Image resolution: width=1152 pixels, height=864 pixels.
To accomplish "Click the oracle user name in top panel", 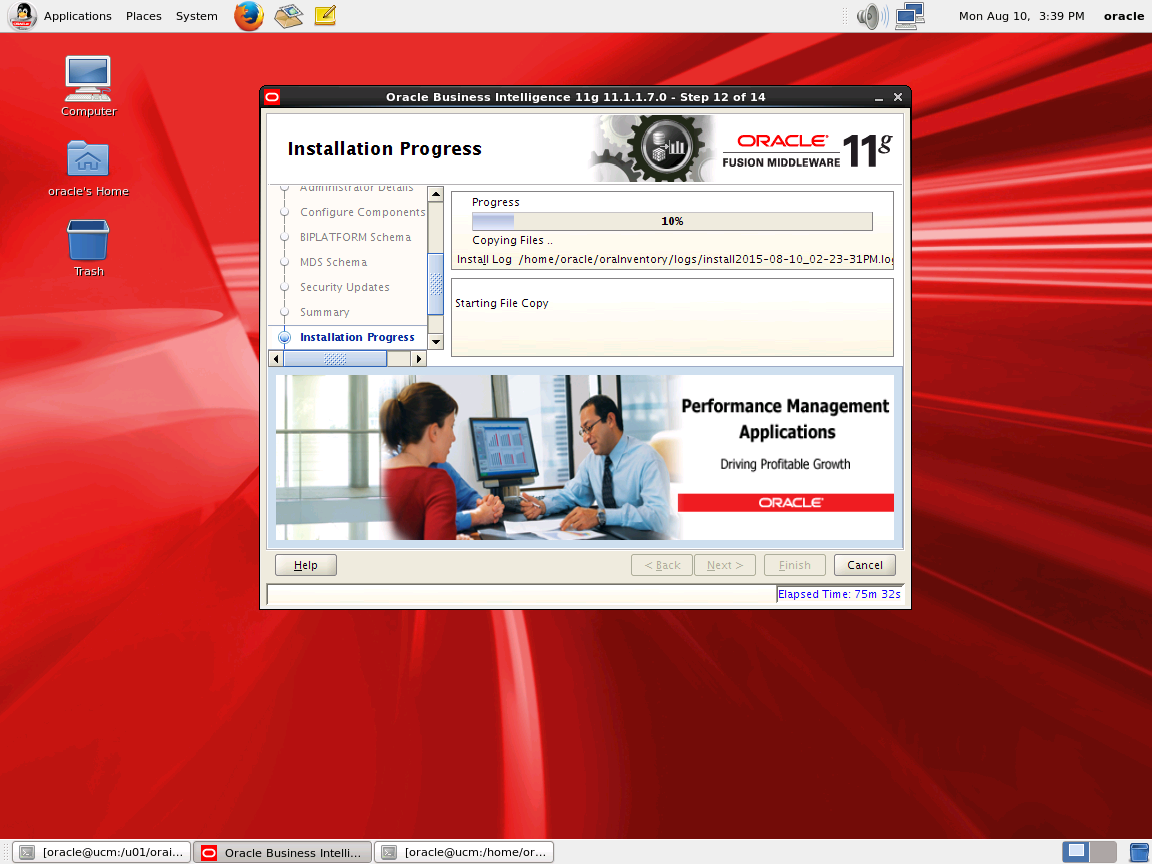I will click(1123, 15).
